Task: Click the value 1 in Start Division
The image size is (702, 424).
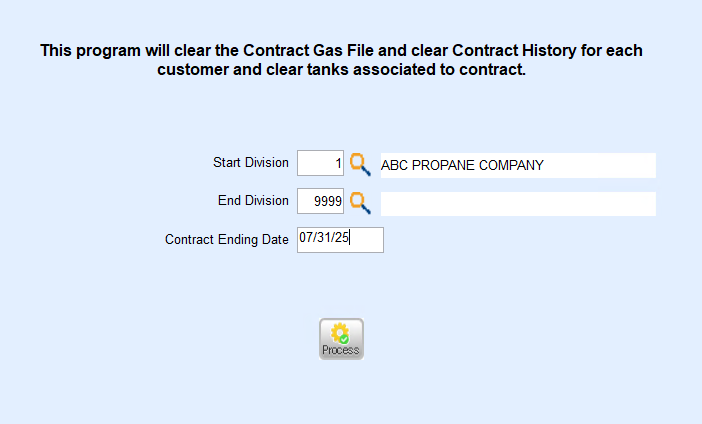Action: coord(338,164)
